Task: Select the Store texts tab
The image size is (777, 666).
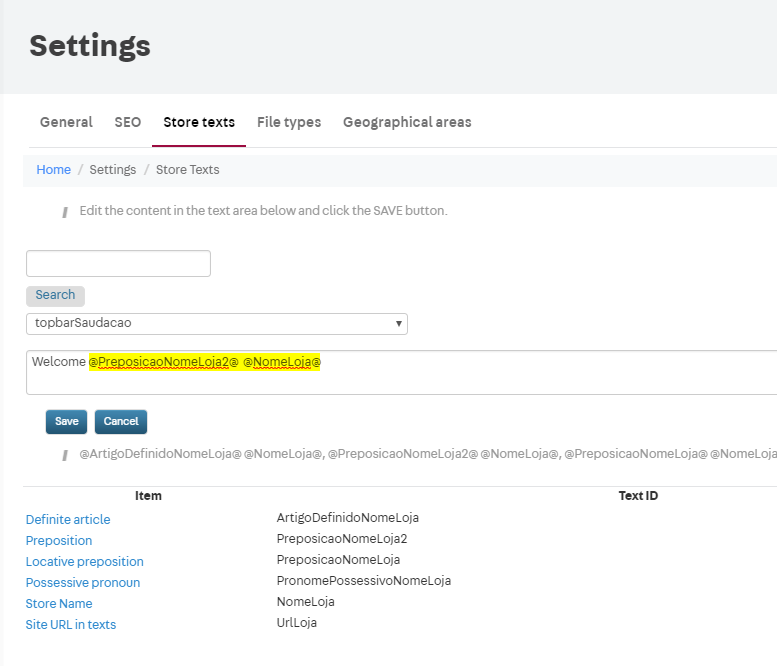Action: tap(199, 122)
